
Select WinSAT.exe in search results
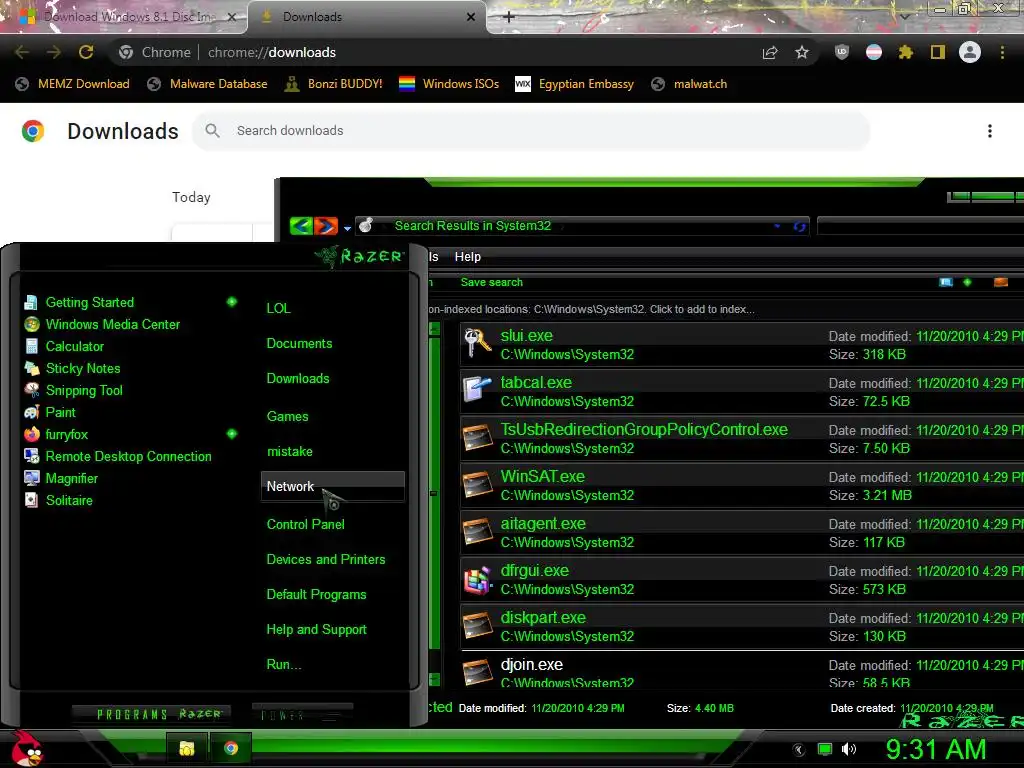point(741,486)
